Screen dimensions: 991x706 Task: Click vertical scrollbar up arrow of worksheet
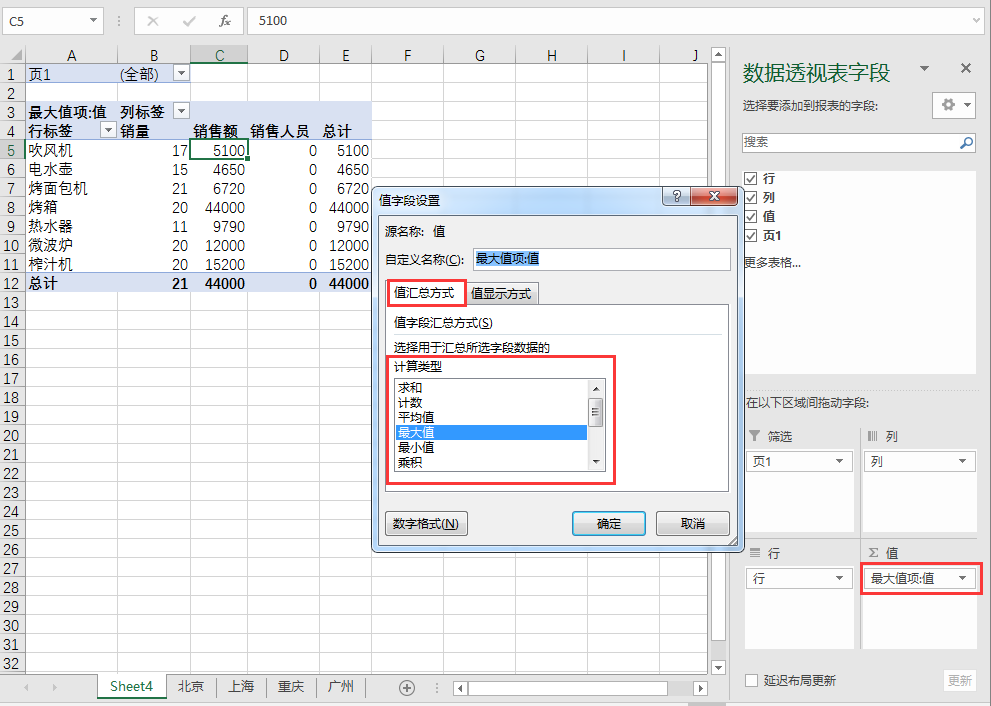[718, 54]
